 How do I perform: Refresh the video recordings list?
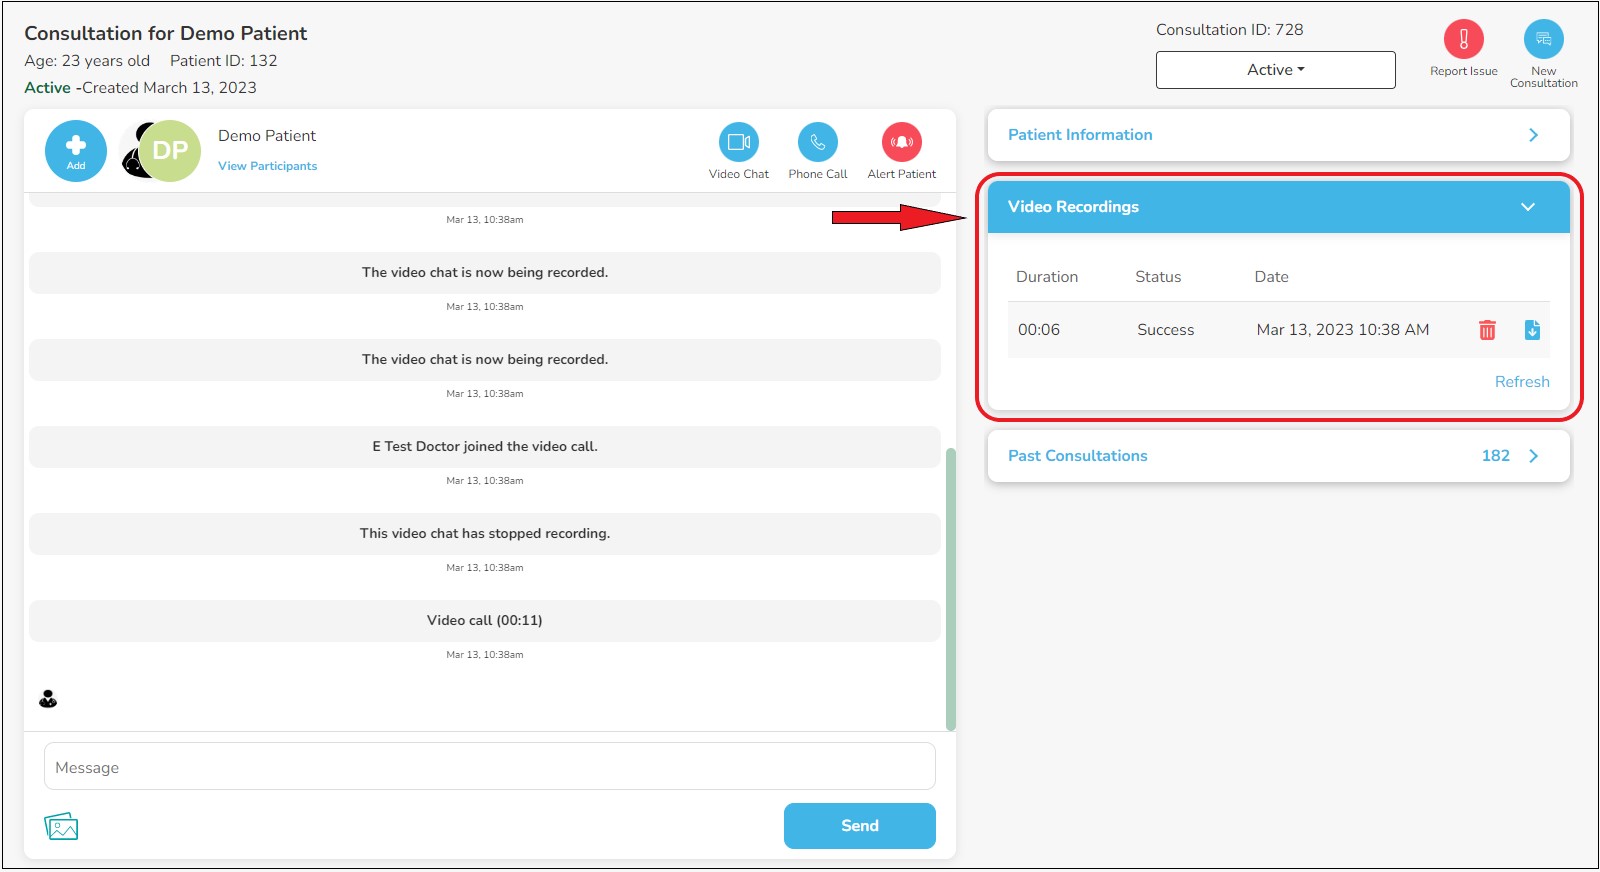(x=1521, y=382)
